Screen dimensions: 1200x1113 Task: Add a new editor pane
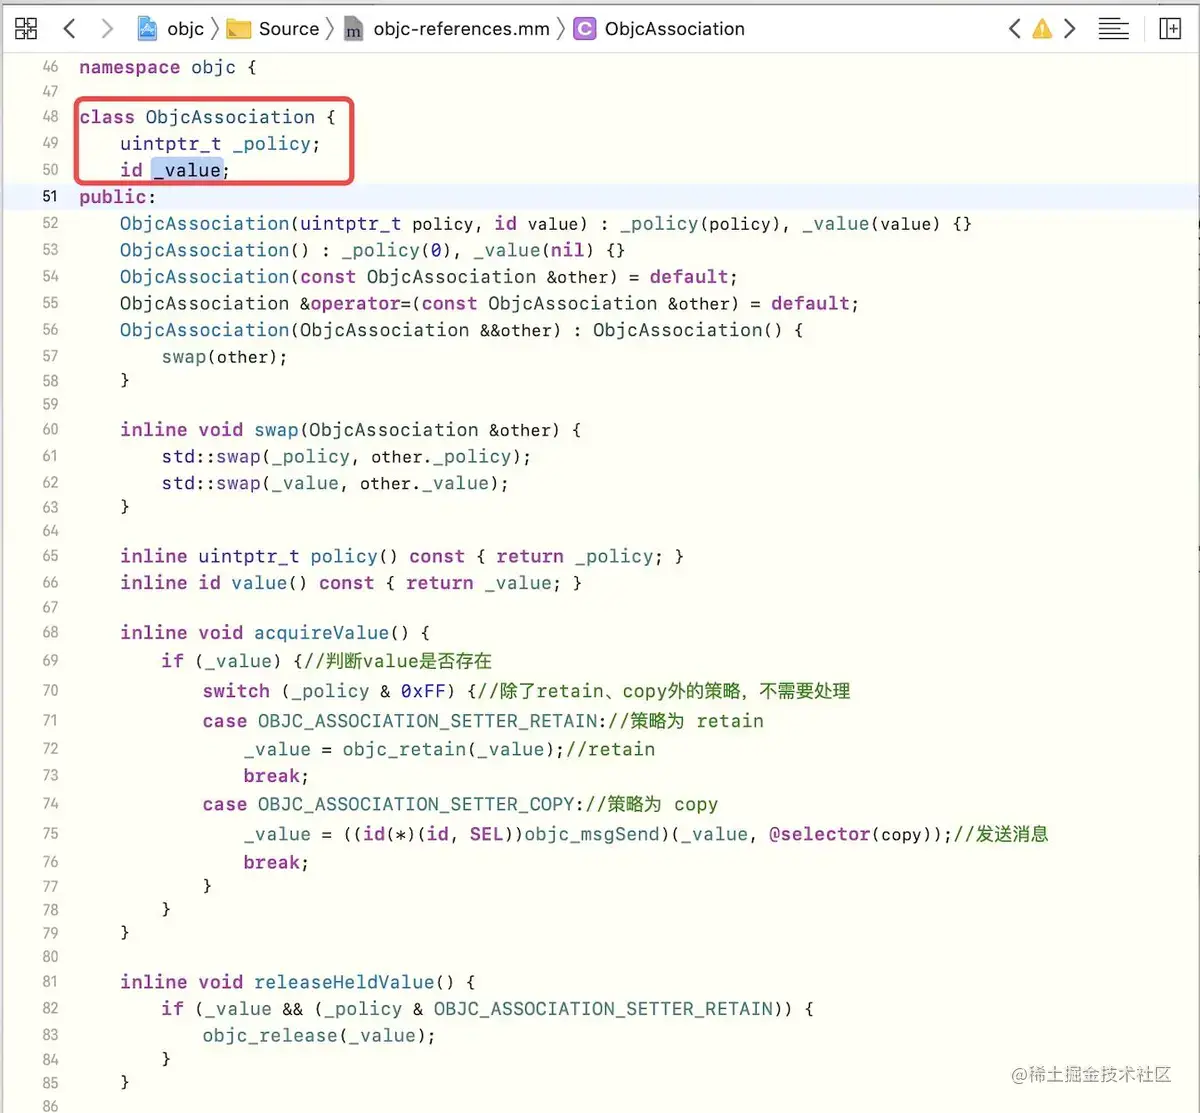pyautogui.click(x=1170, y=29)
